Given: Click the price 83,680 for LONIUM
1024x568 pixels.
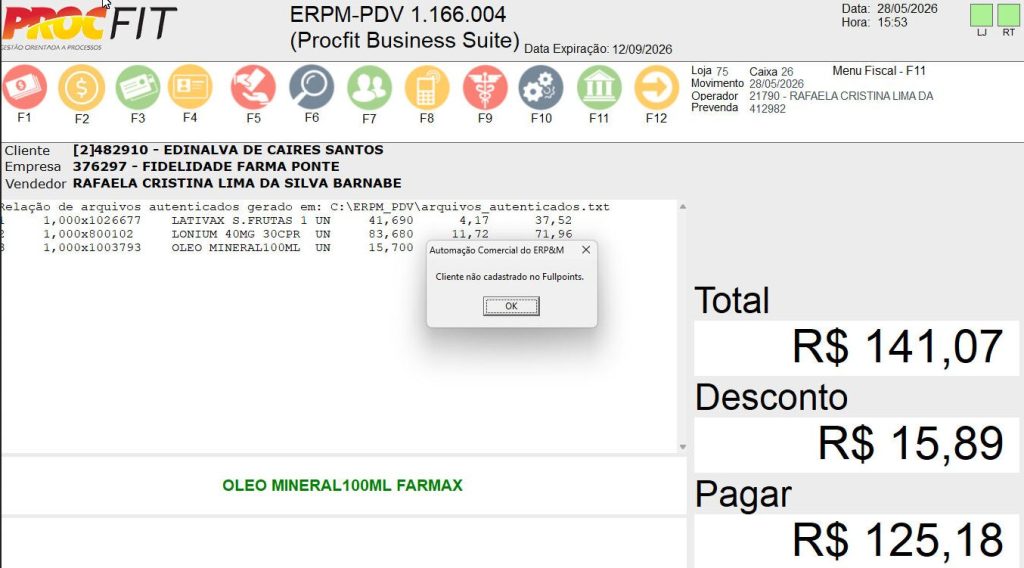Looking at the screenshot, I should click(391, 234).
